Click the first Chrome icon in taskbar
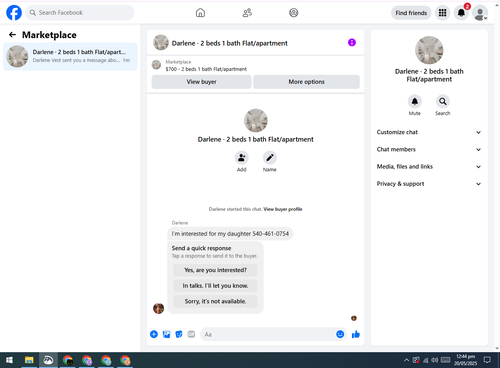500x368 pixels. pyautogui.click(x=68, y=360)
